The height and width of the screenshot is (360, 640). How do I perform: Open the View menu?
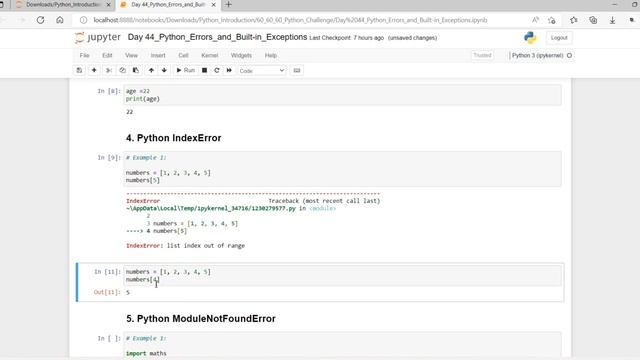coord(131,55)
